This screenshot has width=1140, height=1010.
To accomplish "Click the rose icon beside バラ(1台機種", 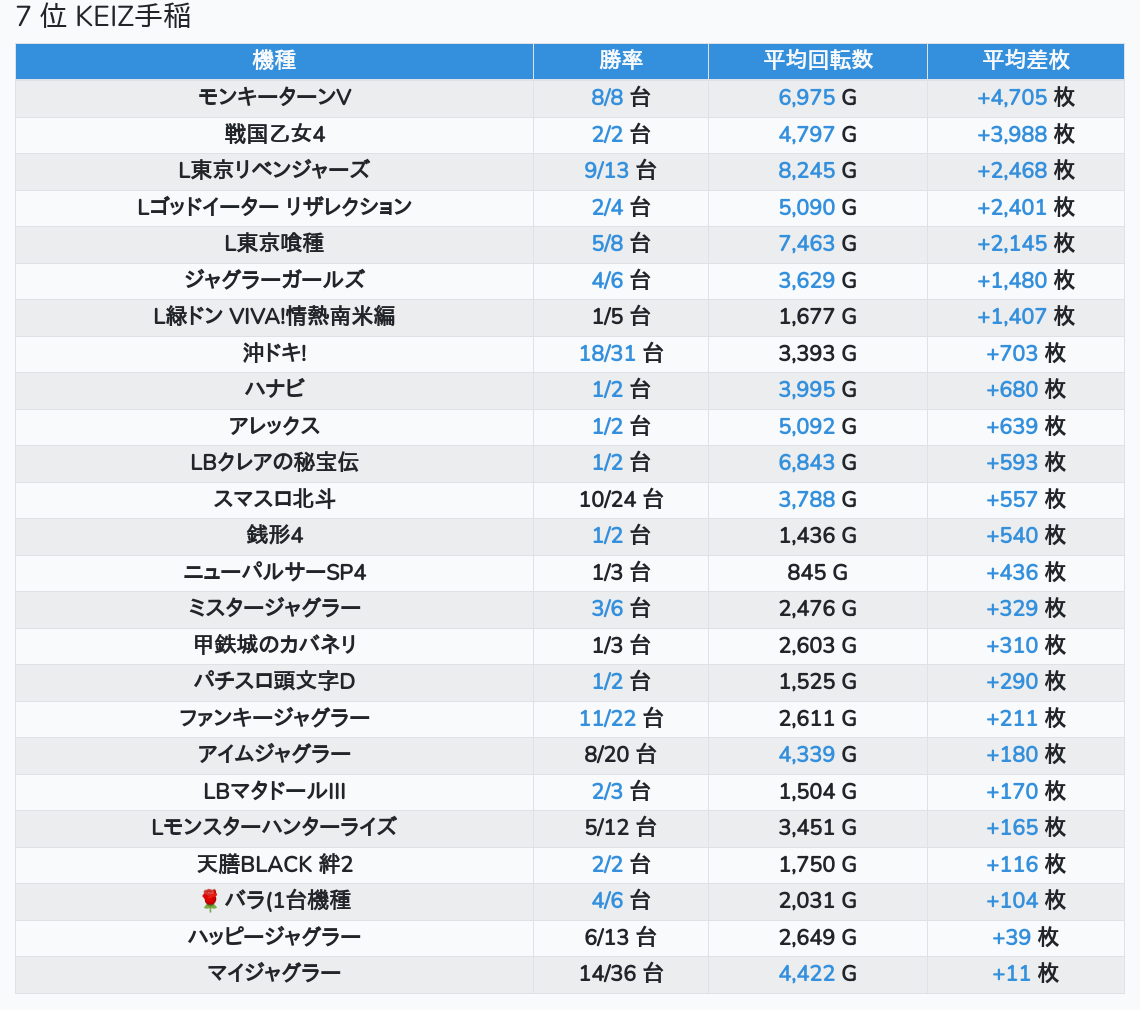I will point(209,900).
